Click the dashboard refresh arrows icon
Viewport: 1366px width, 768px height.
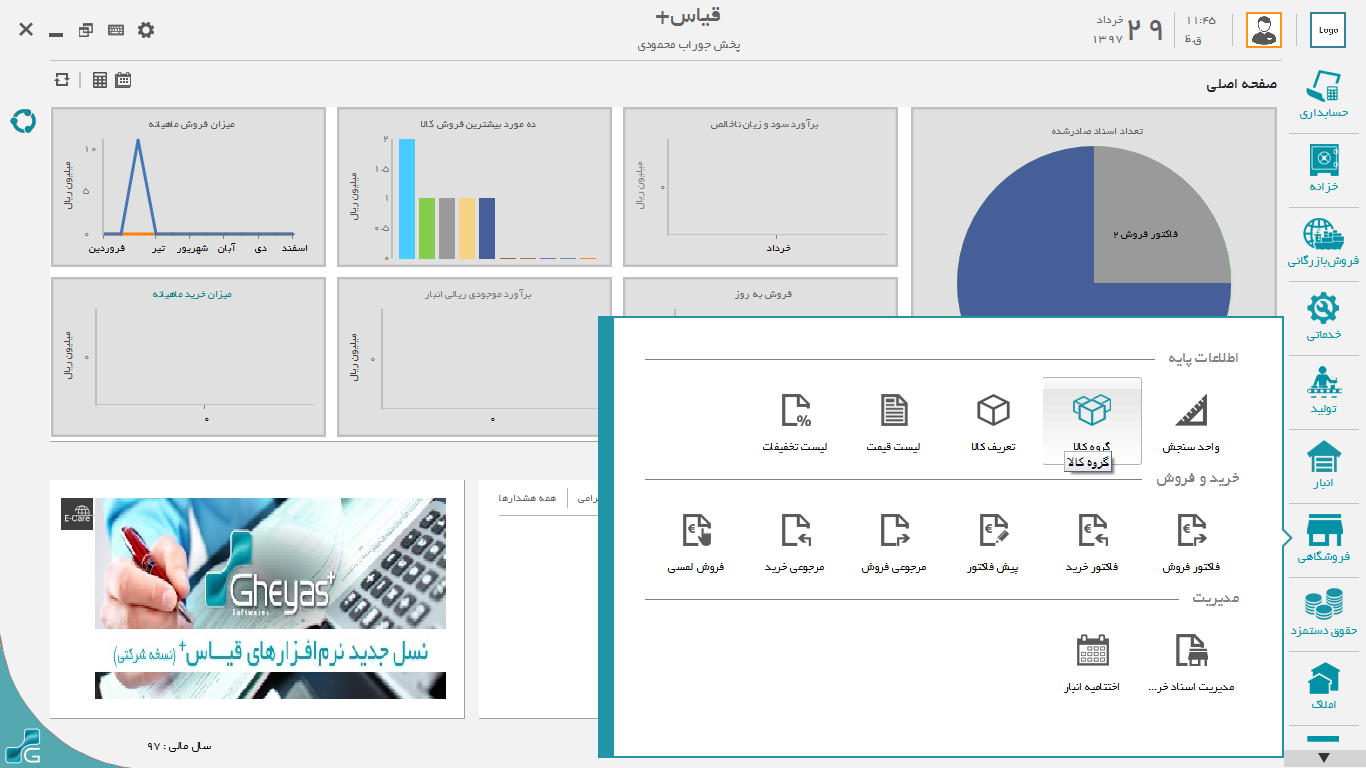62,80
